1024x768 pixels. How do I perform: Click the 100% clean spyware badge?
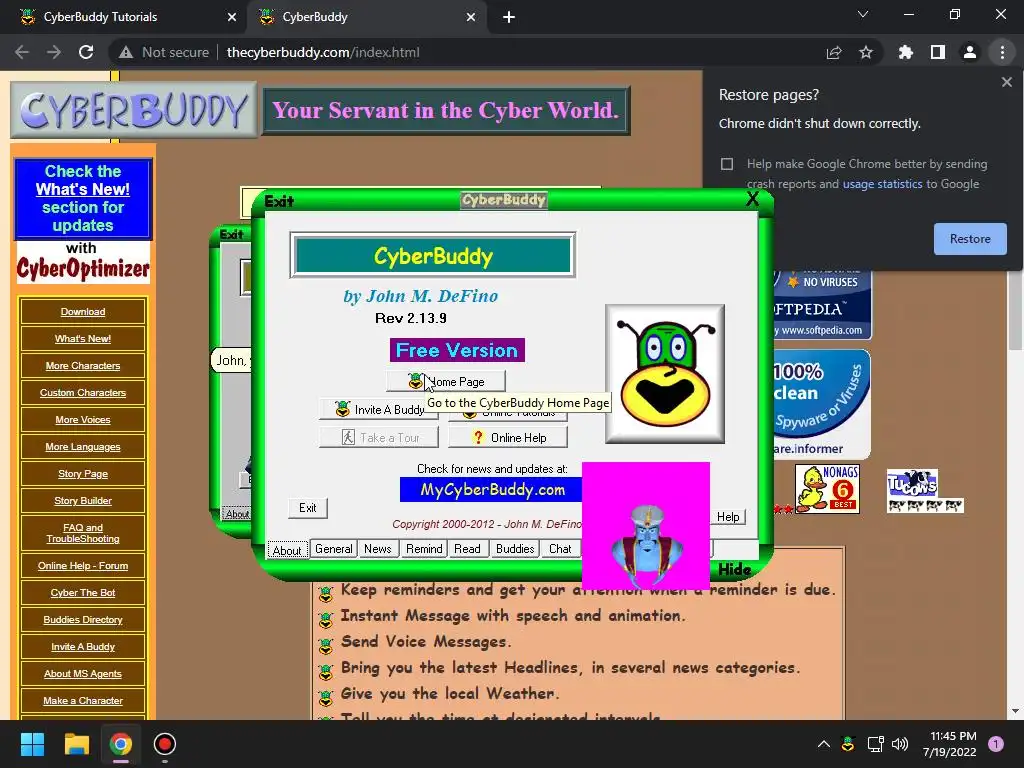click(822, 404)
